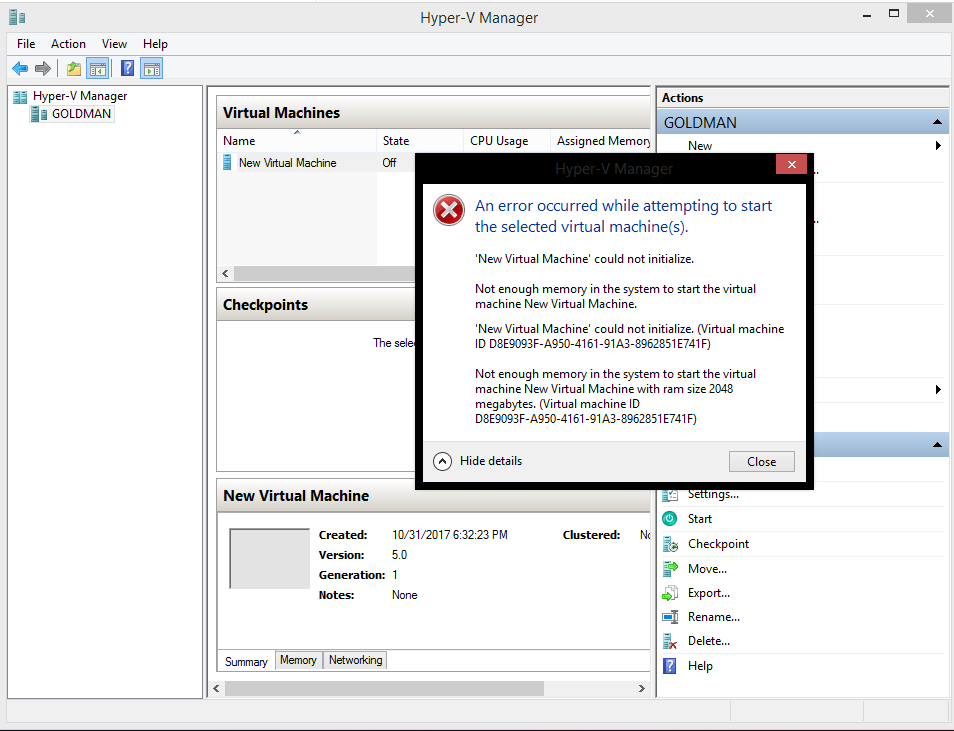Collapse details with Hide details chevron
The width and height of the screenshot is (954, 731).
(442, 461)
